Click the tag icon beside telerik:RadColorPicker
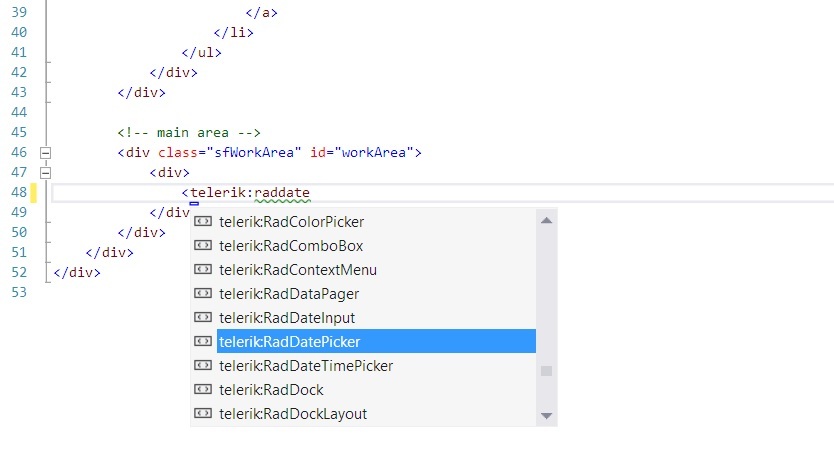This screenshot has height=471, width=834. click(x=203, y=221)
